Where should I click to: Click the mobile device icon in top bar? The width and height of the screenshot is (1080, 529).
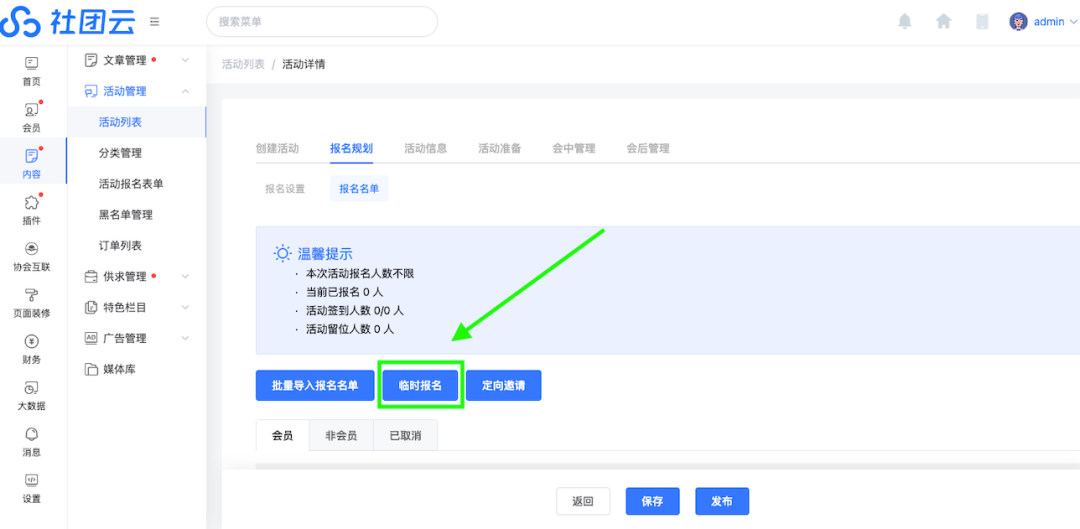pos(982,21)
